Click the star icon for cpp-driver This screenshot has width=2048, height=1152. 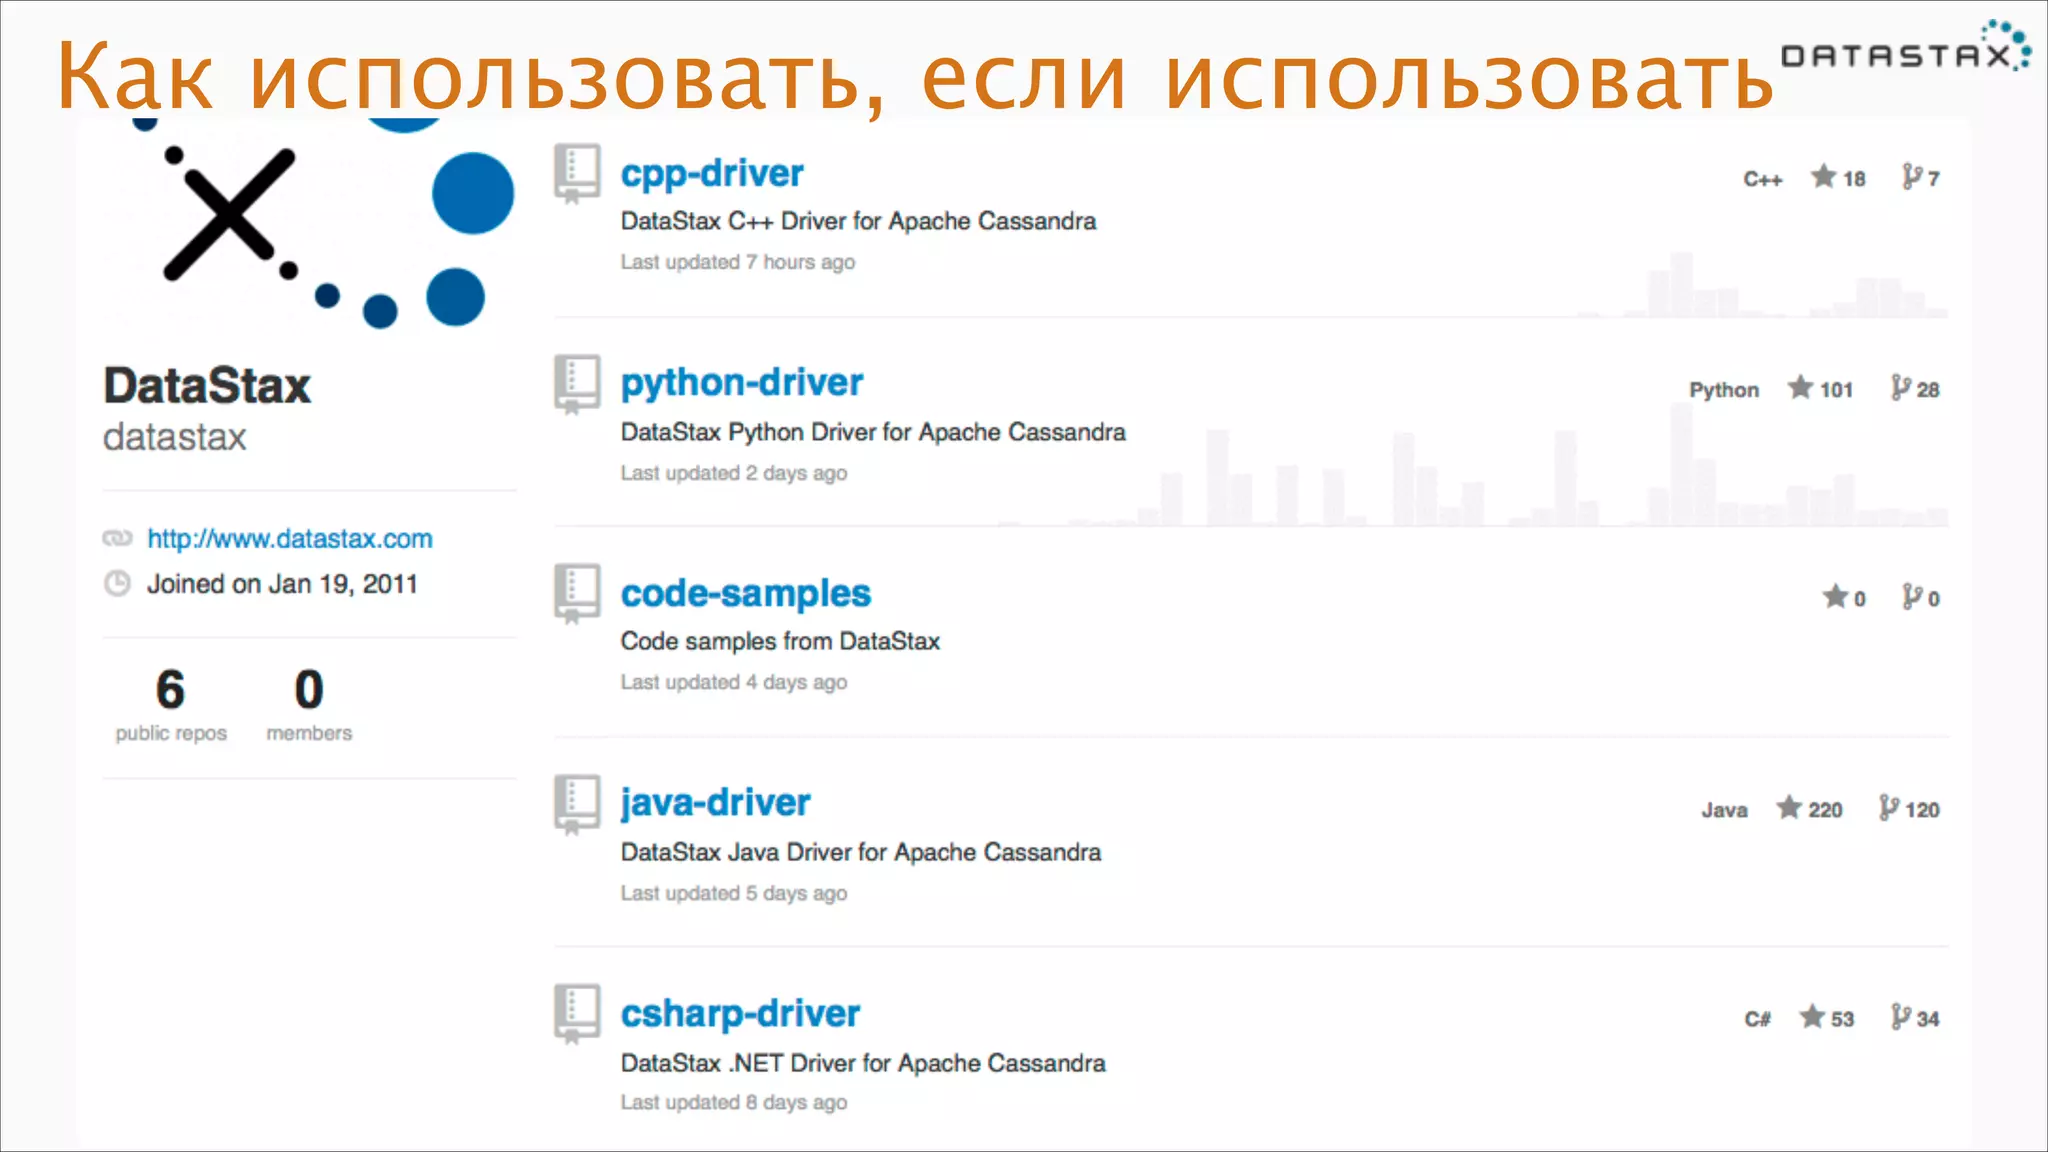1823,177
